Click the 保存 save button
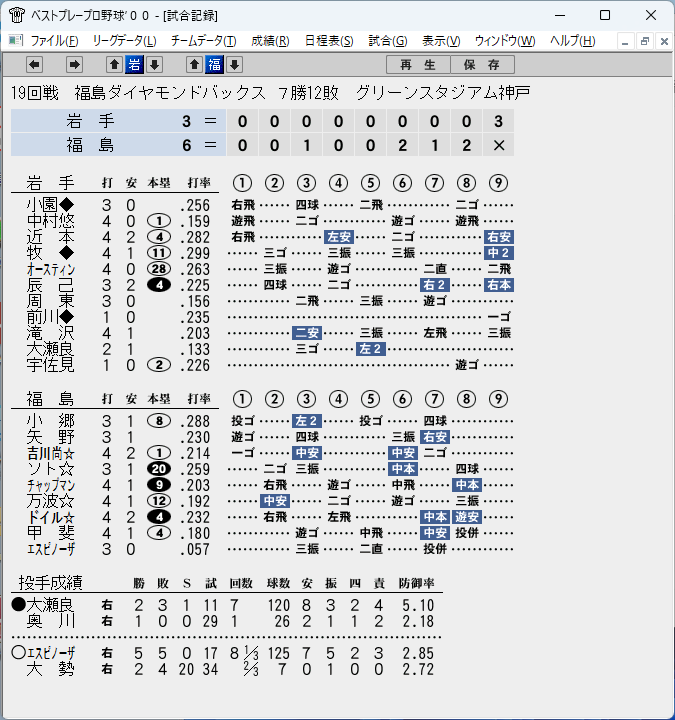The width and height of the screenshot is (675, 720). pyautogui.click(x=482, y=65)
